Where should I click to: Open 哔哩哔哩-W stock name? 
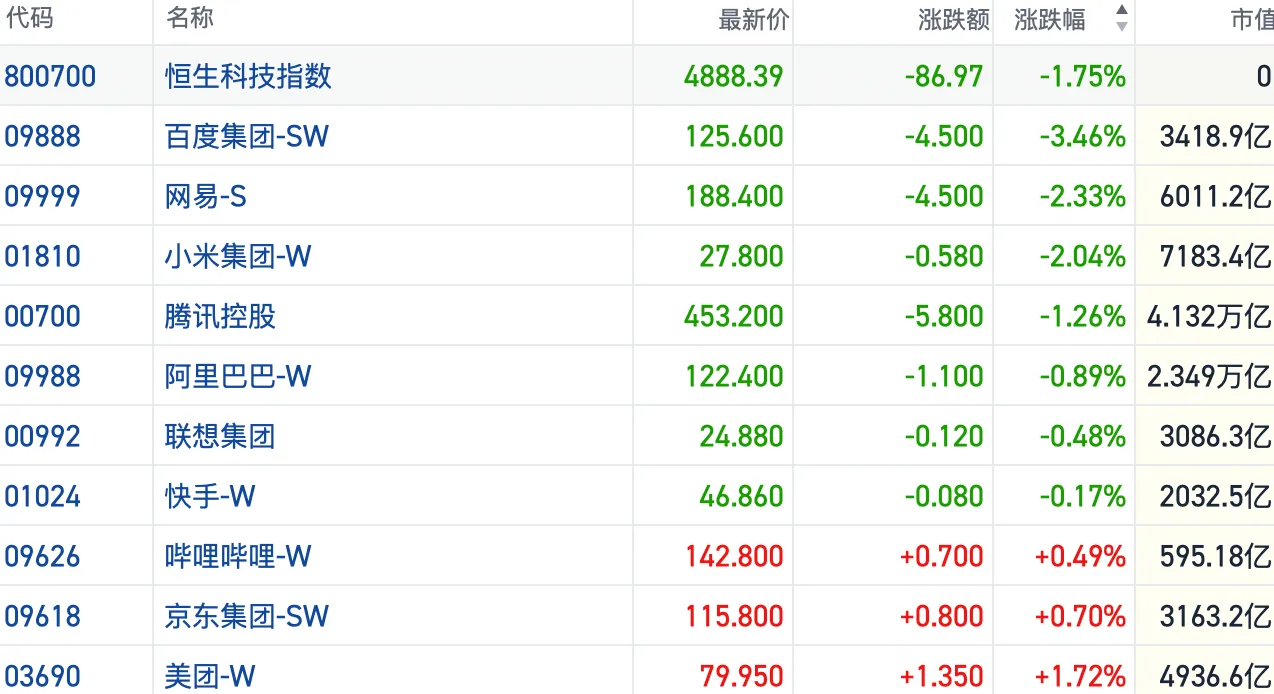[238, 556]
